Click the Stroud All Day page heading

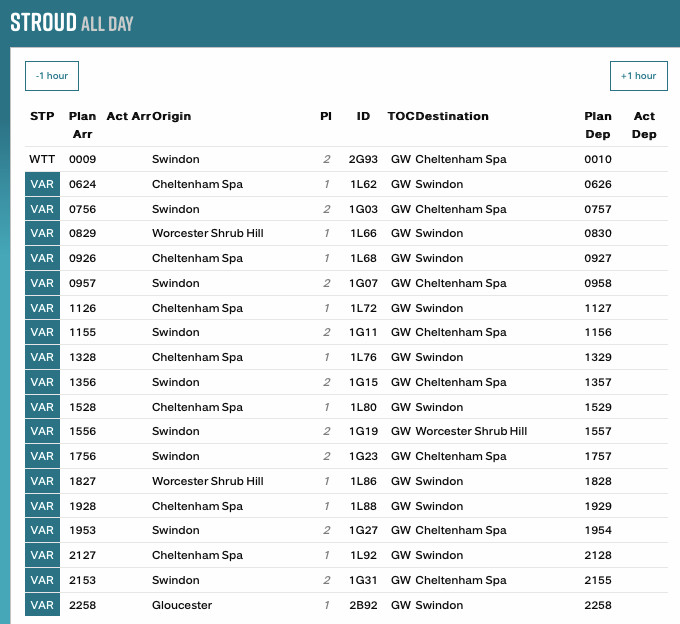(71, 23)
